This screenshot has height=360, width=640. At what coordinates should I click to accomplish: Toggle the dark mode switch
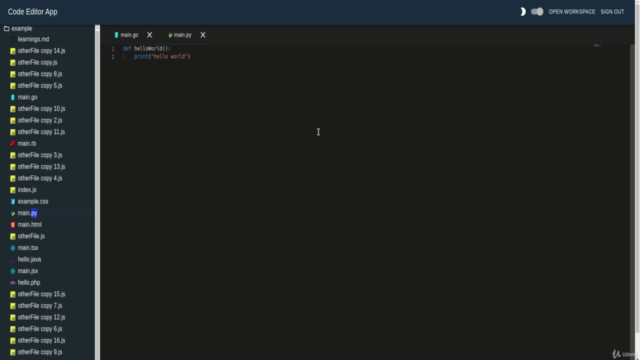[537, 12]
